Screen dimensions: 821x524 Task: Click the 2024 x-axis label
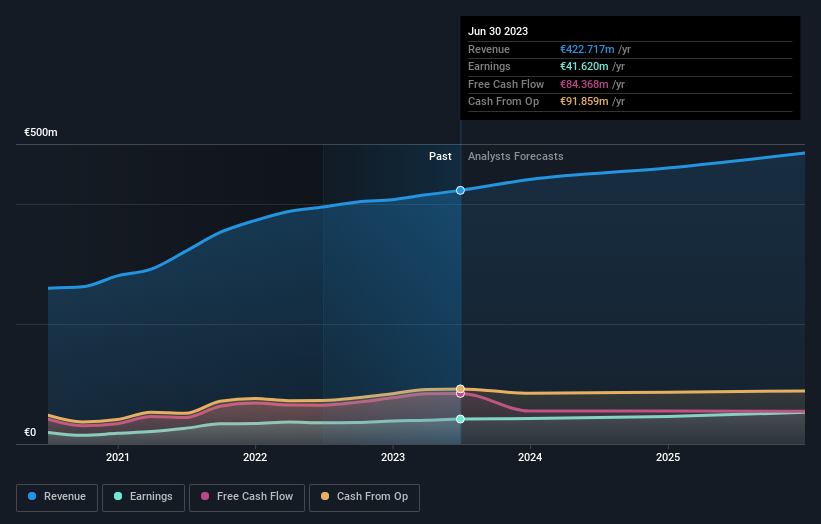(x=530, y=457)
